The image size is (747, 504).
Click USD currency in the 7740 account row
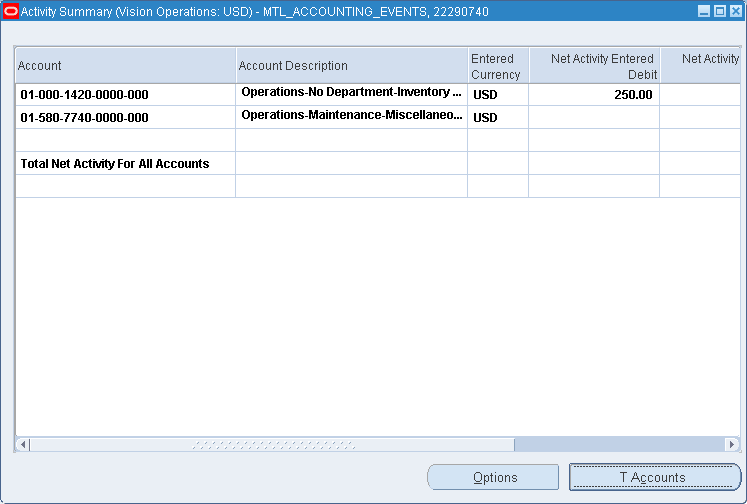(498, 117)
